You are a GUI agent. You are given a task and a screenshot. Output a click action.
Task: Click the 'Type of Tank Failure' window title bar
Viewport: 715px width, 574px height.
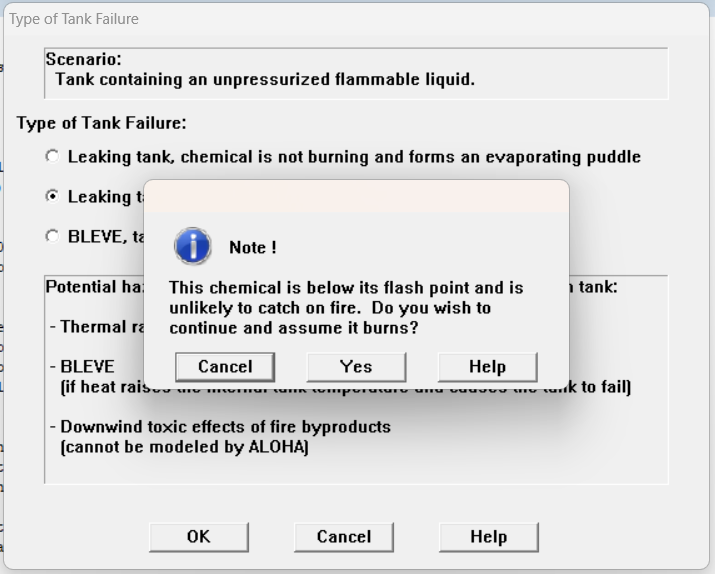[x=300, y=19]
